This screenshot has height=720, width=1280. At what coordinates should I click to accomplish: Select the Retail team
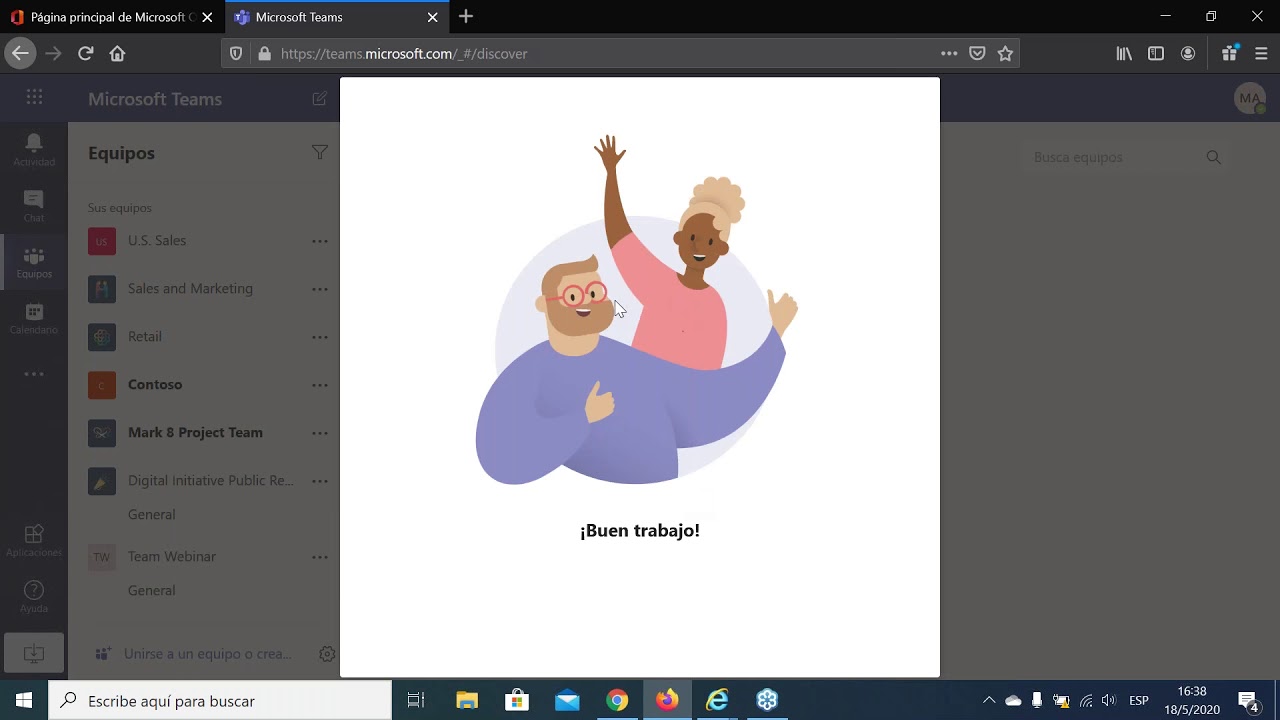[145, 336]
